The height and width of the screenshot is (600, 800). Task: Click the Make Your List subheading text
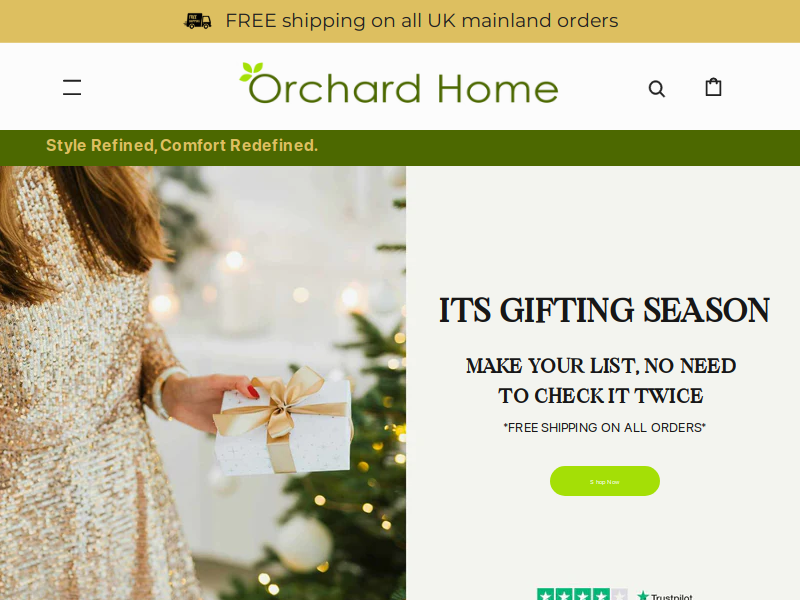pyautogui.click(x=601, y=381)
